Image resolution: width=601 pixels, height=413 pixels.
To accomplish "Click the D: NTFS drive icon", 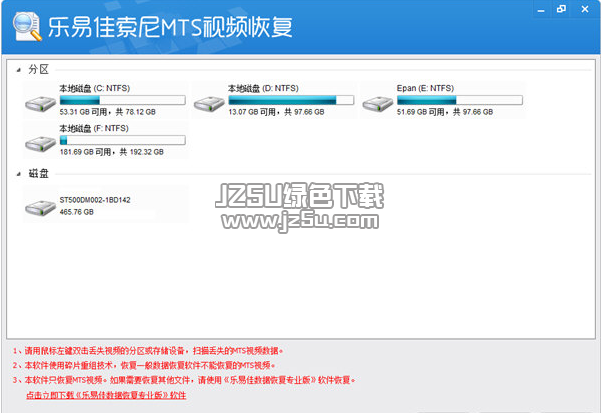I will point(209,104).
